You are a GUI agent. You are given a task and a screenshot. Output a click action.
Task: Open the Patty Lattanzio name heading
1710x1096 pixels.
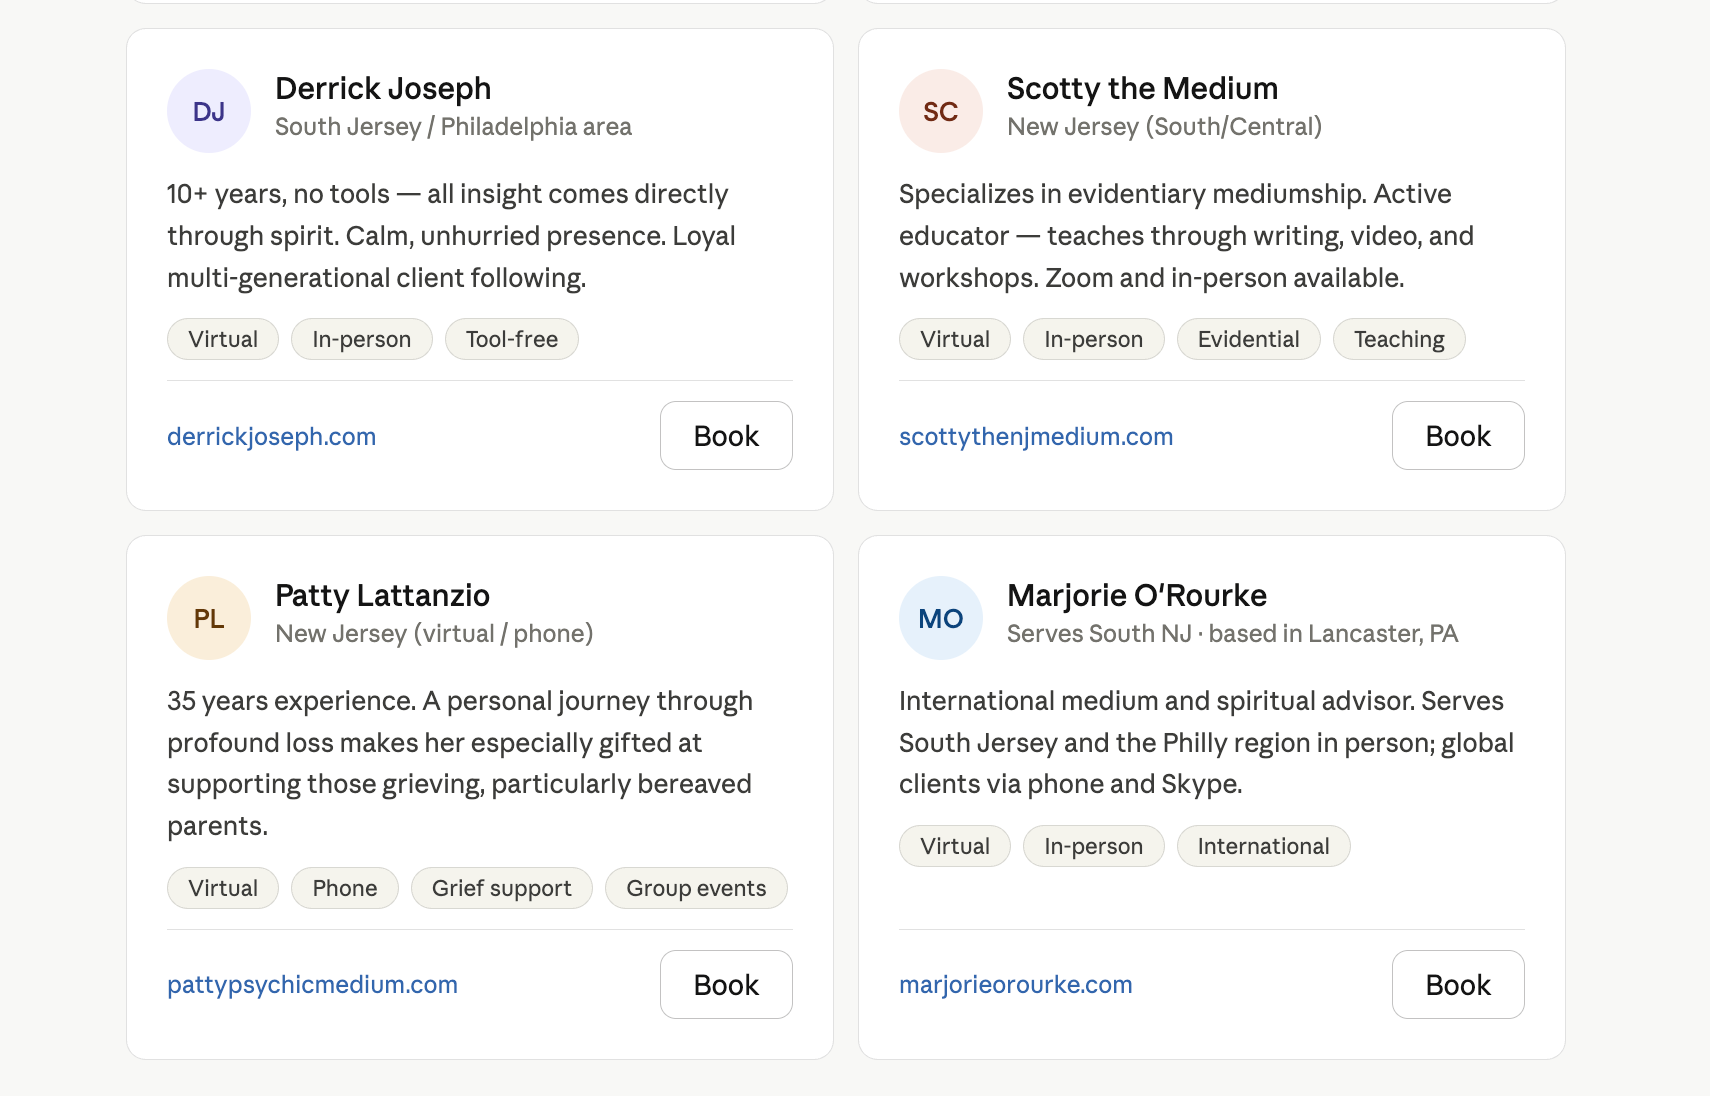(383, 596)
